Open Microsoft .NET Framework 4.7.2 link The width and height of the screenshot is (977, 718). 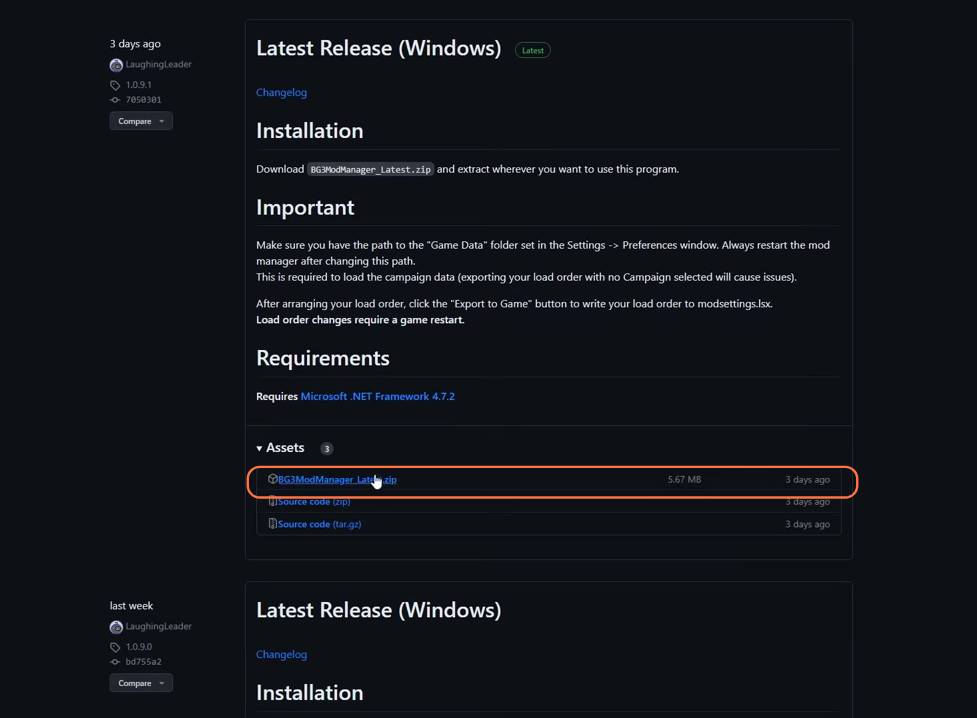(378, 396)
